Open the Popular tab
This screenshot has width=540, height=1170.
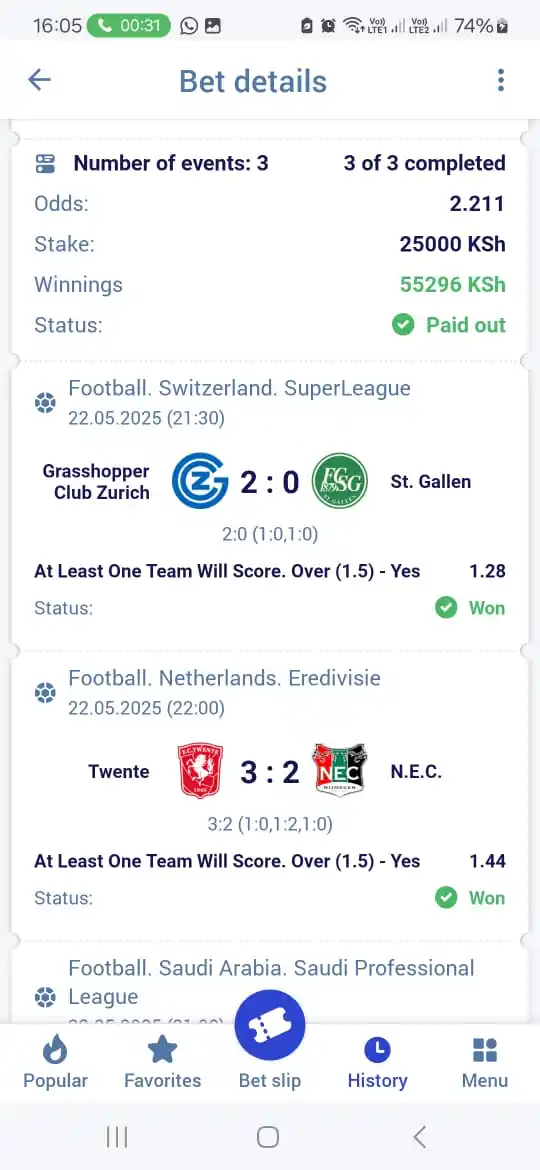click(55, 1063)
